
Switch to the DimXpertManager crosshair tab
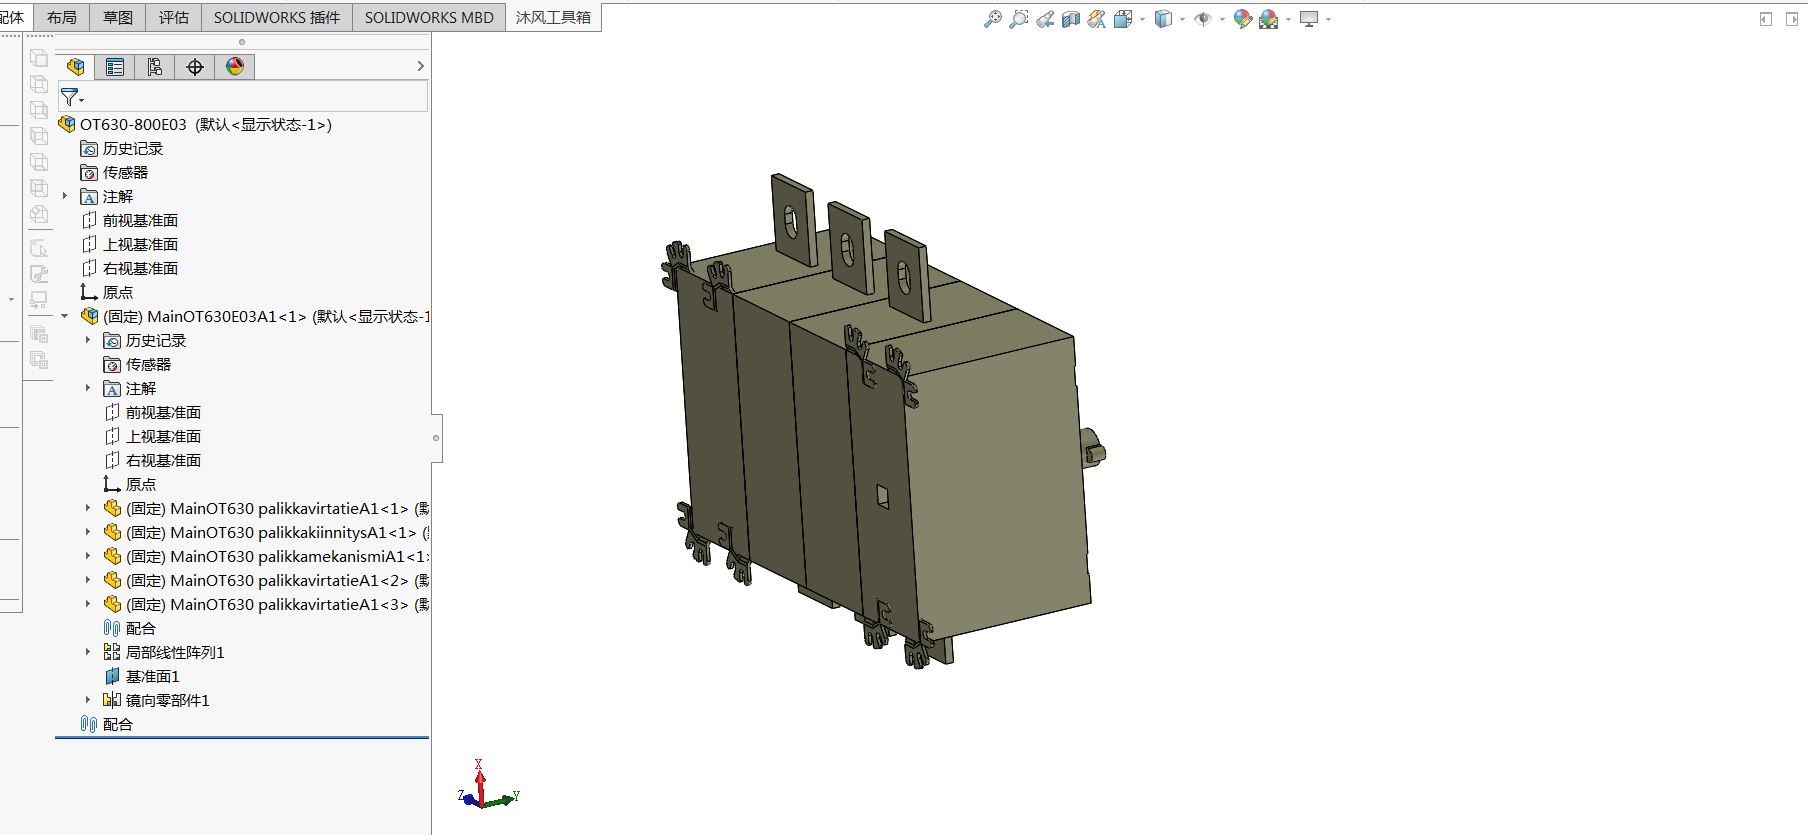pyautogui.click(x=195, y=67)
